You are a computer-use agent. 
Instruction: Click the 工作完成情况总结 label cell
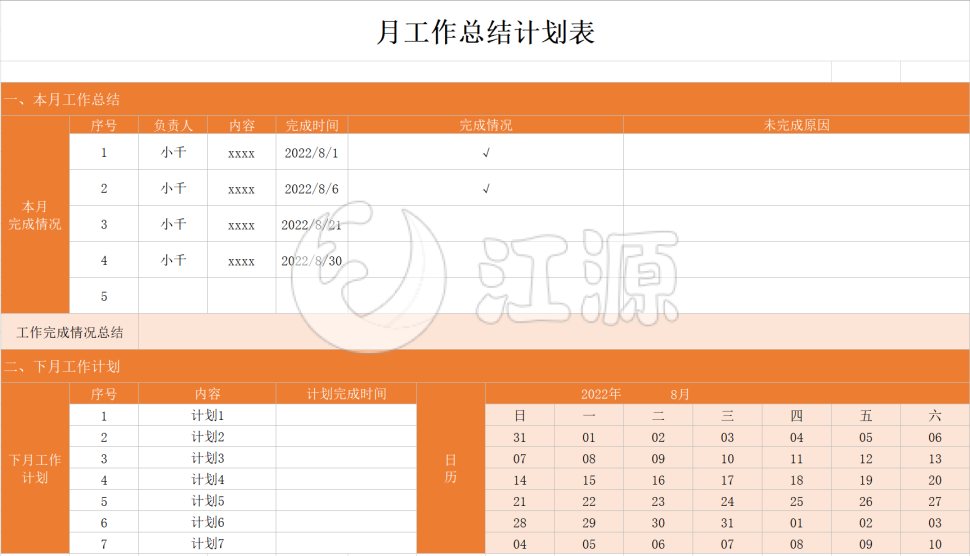pyautogui.click(x=70, y=332)
